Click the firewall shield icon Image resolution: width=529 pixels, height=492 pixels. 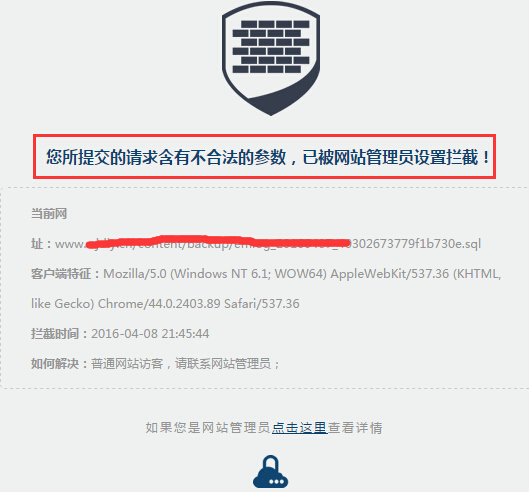tap(271, 59)
